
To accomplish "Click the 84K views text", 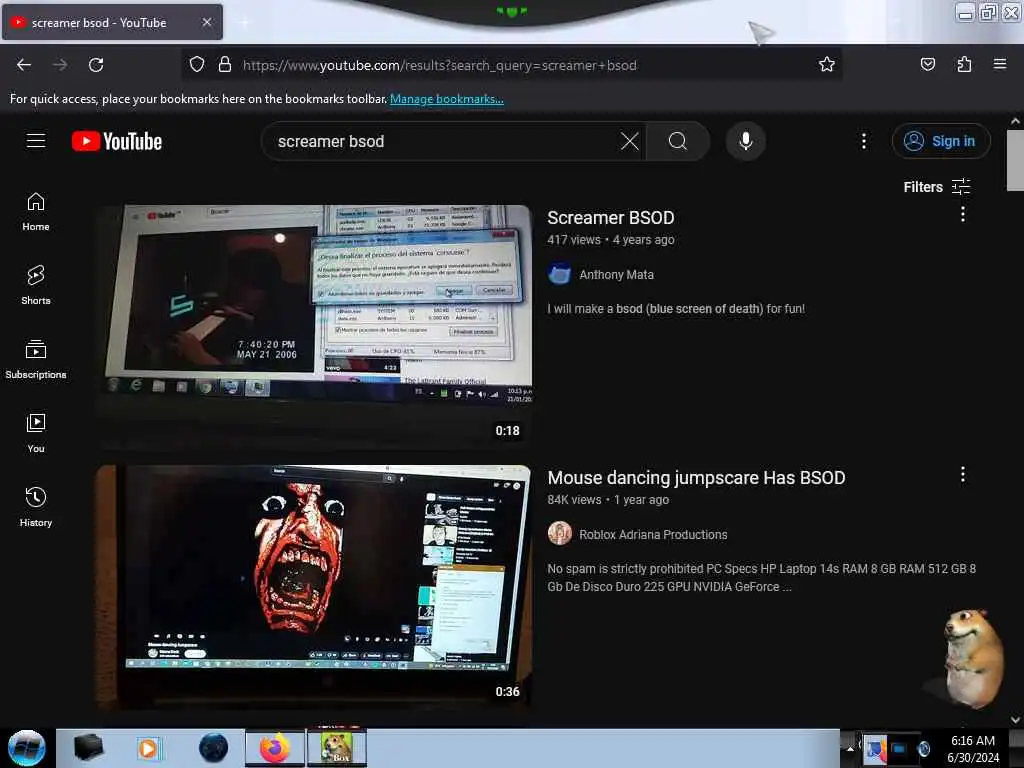I will coord(574,500).
